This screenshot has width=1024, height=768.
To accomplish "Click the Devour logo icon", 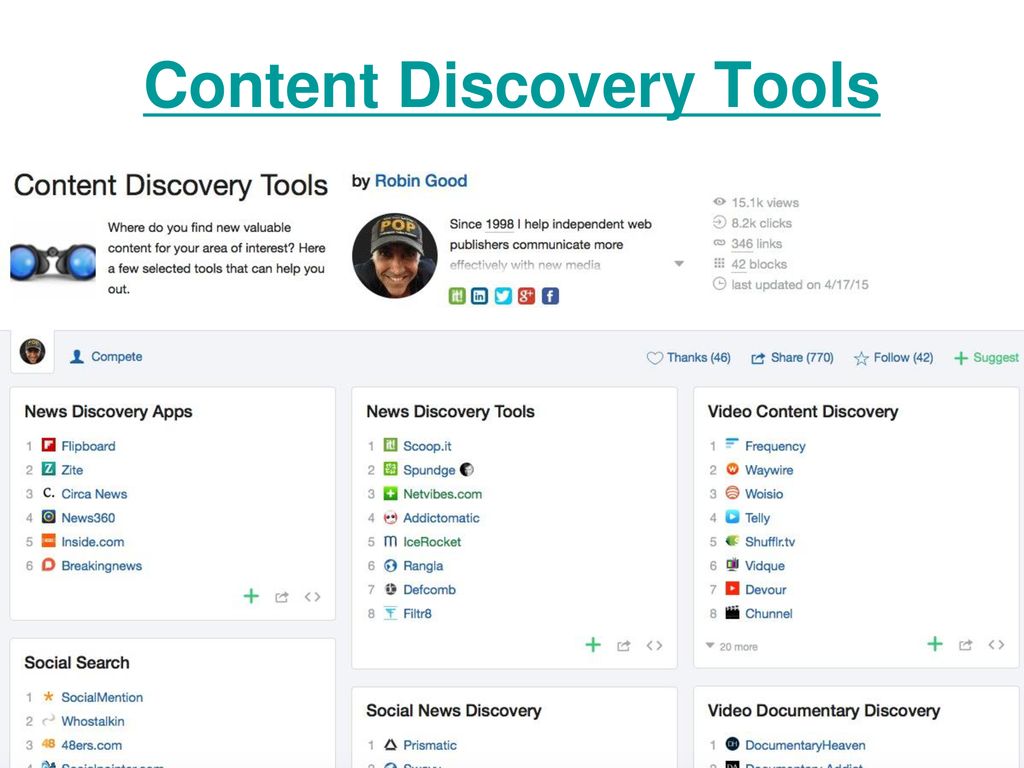I will tap(733, 588).
